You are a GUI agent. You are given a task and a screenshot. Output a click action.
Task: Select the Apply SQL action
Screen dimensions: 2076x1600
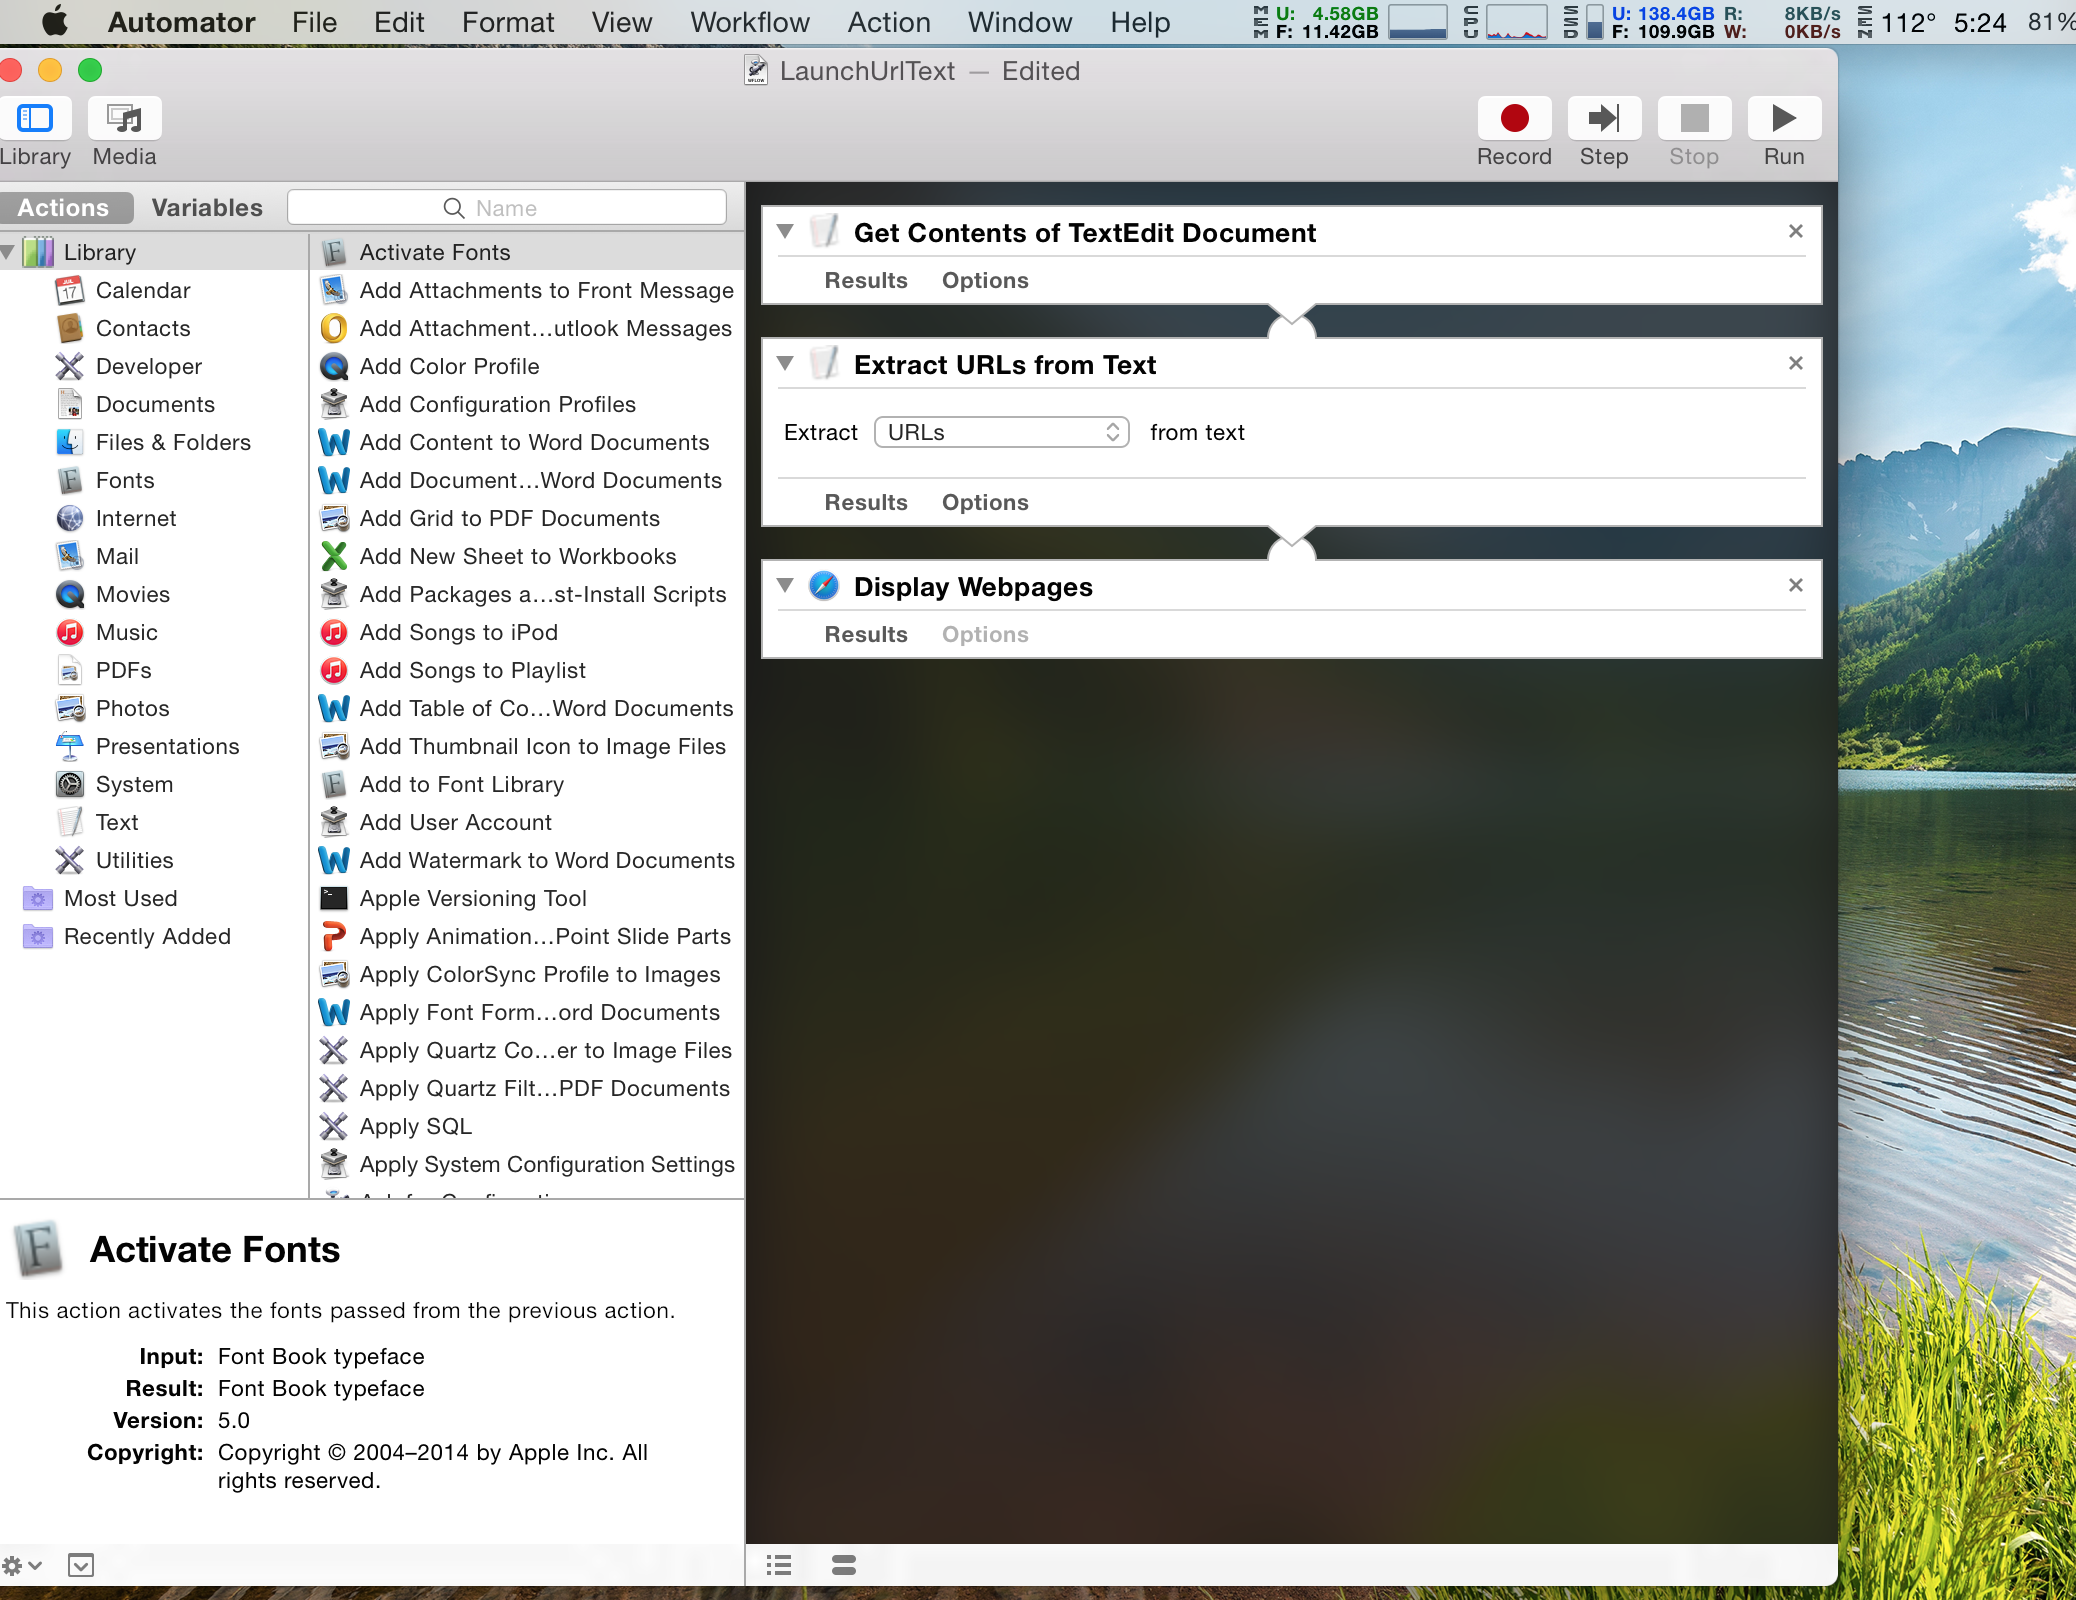point(415,1126)
